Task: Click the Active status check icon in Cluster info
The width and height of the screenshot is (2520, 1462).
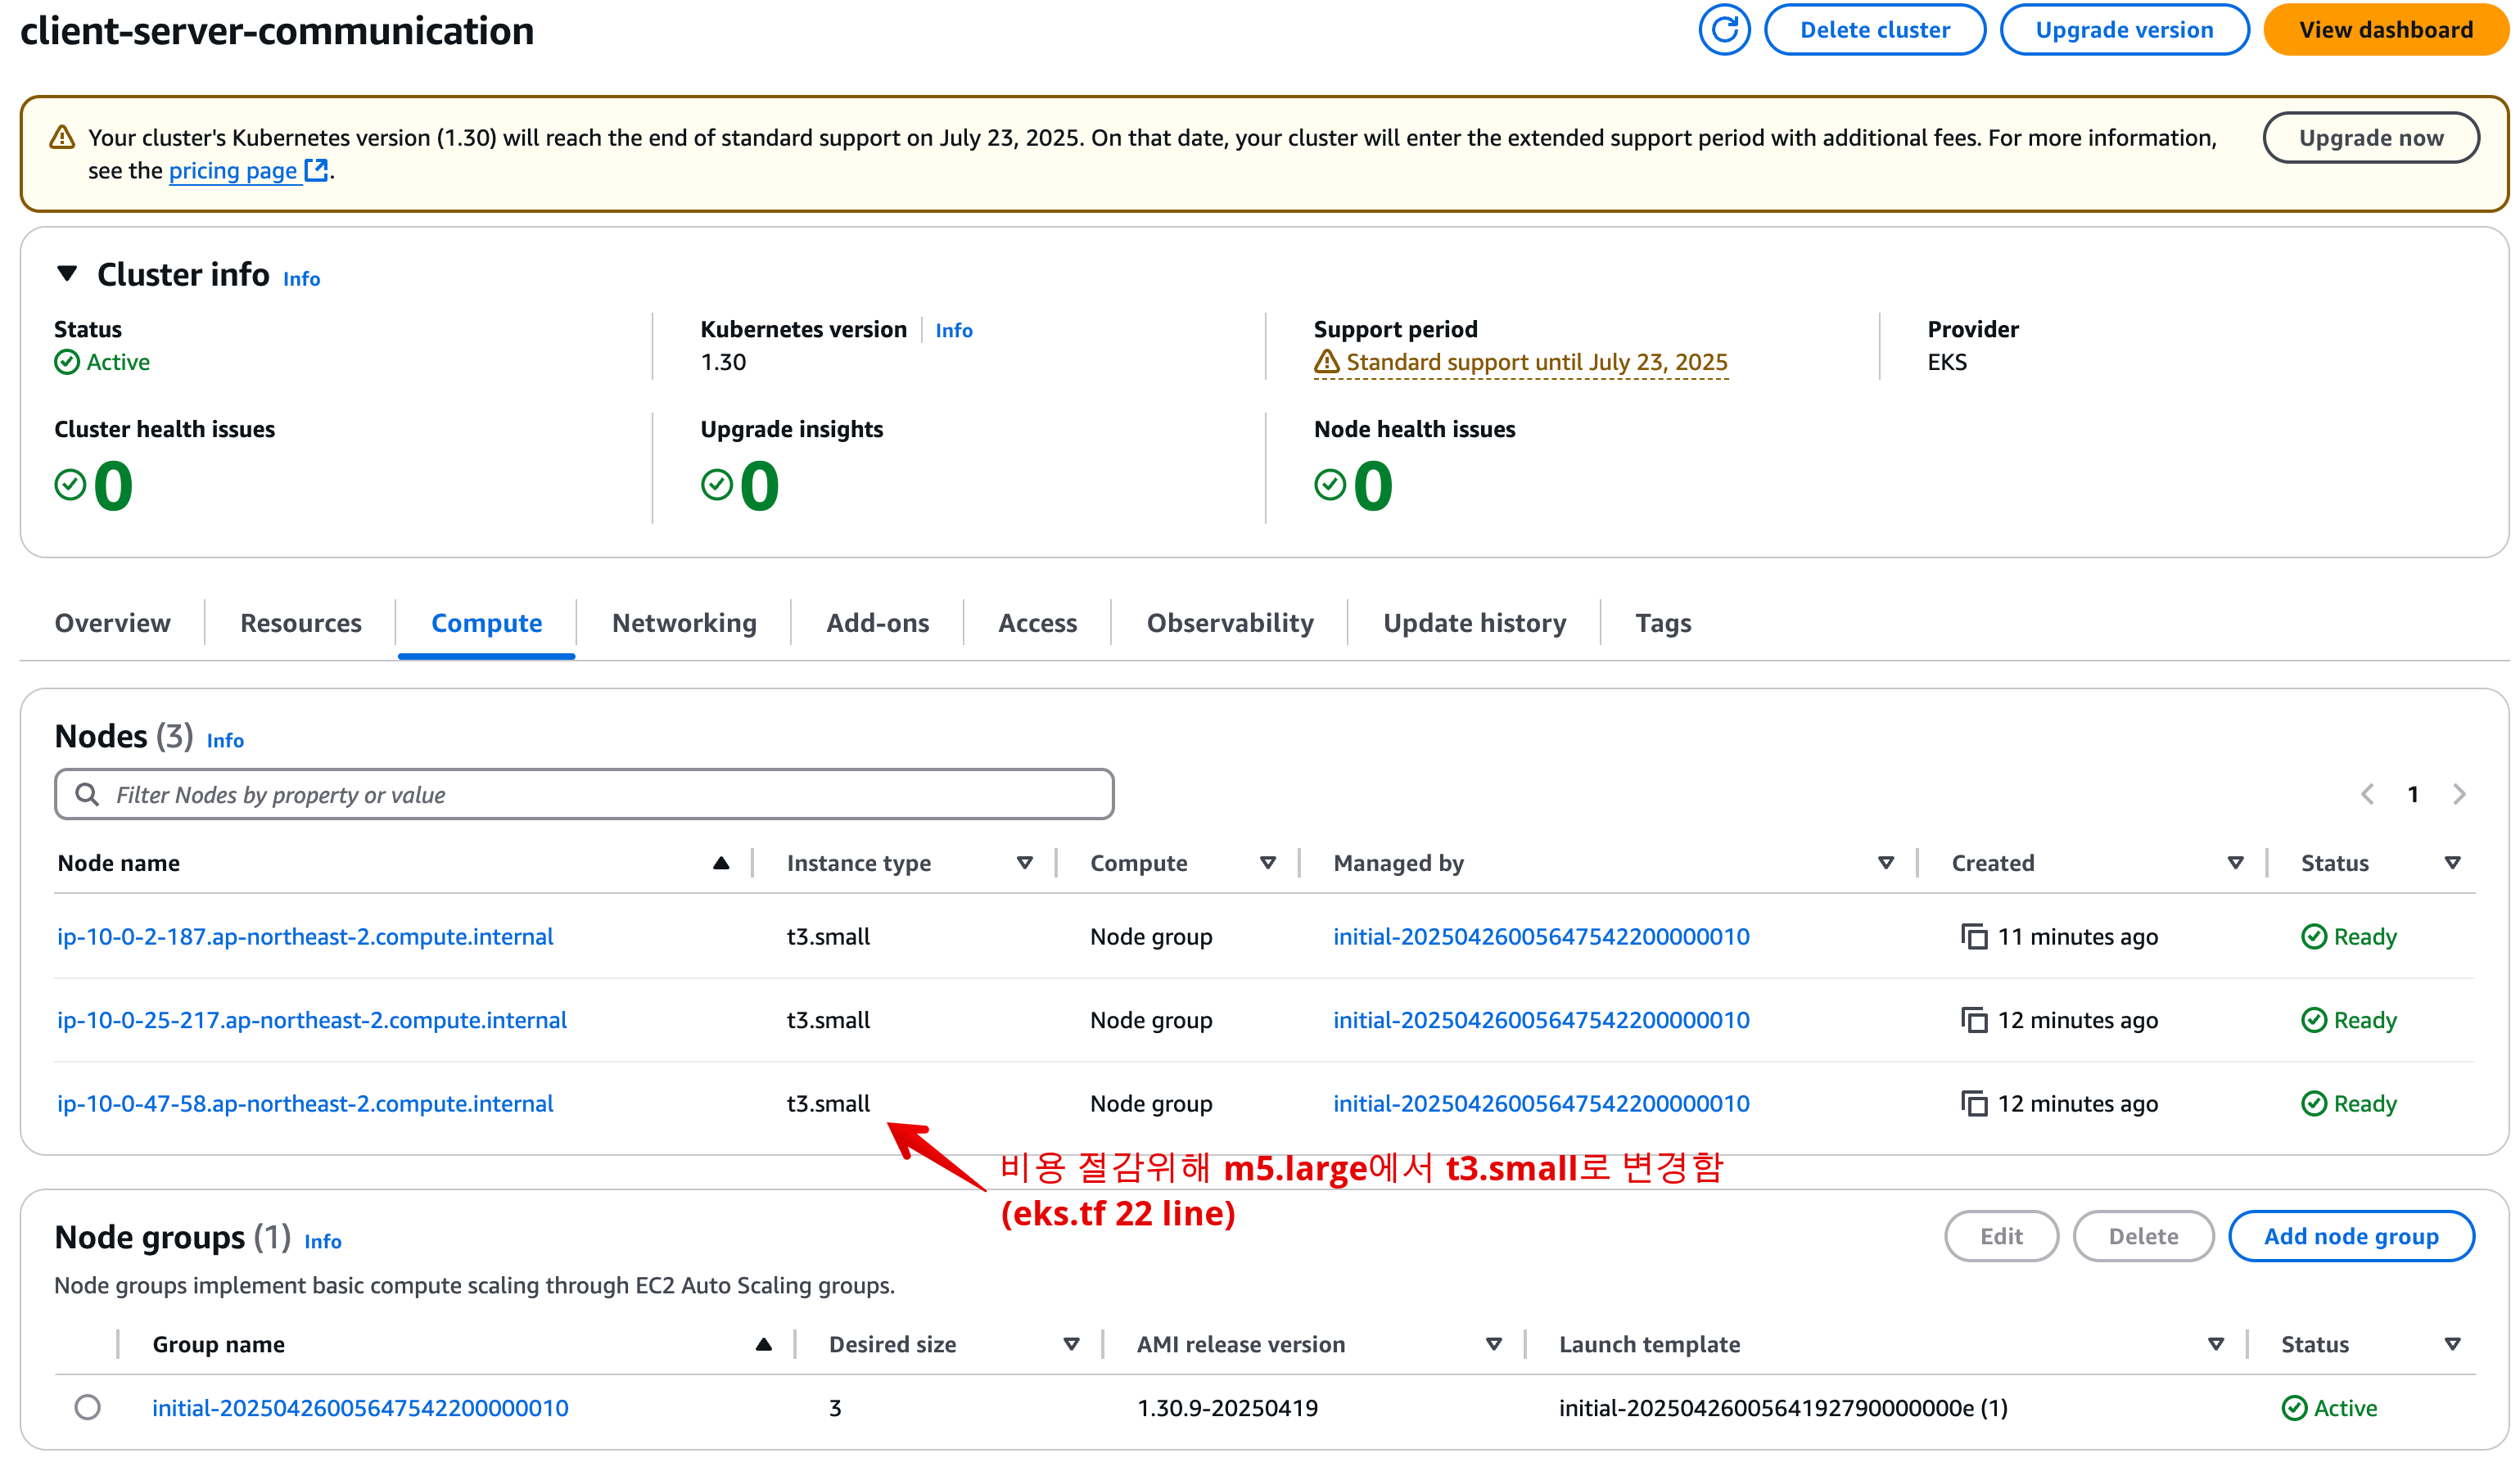Action: (67, 362)
